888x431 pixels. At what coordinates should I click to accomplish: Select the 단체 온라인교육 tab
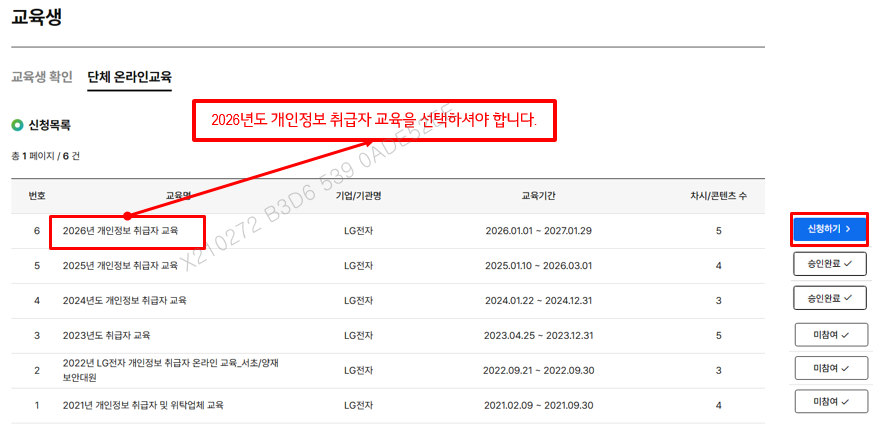pyautogui.click(x=129, y=76)
